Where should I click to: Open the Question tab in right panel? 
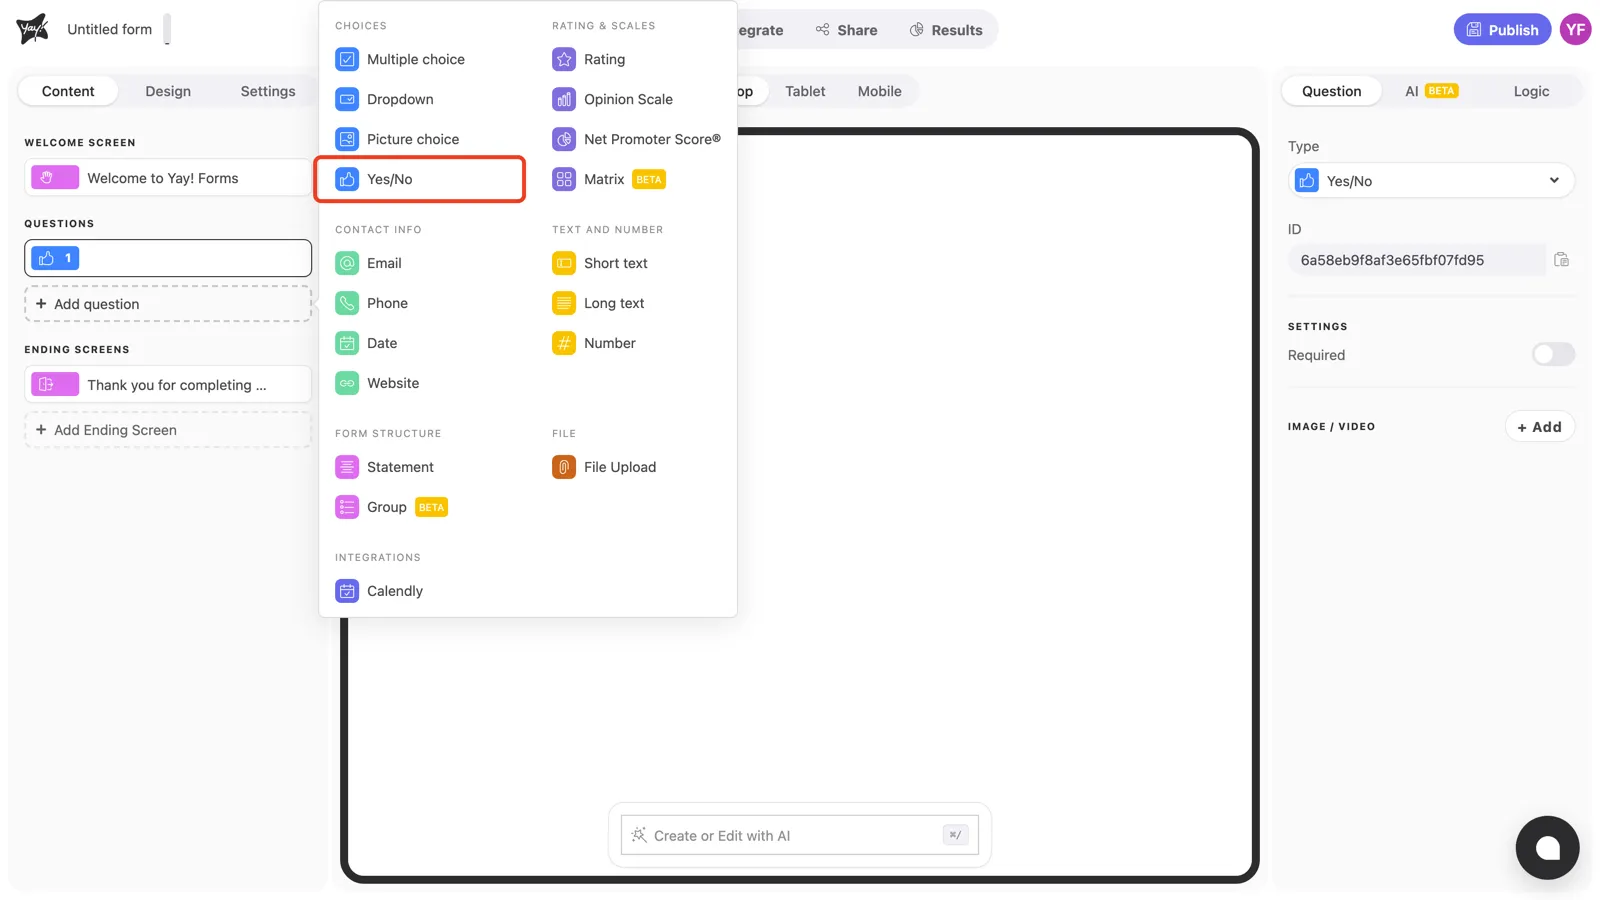pyautogui.click(x=1331, y=91)
